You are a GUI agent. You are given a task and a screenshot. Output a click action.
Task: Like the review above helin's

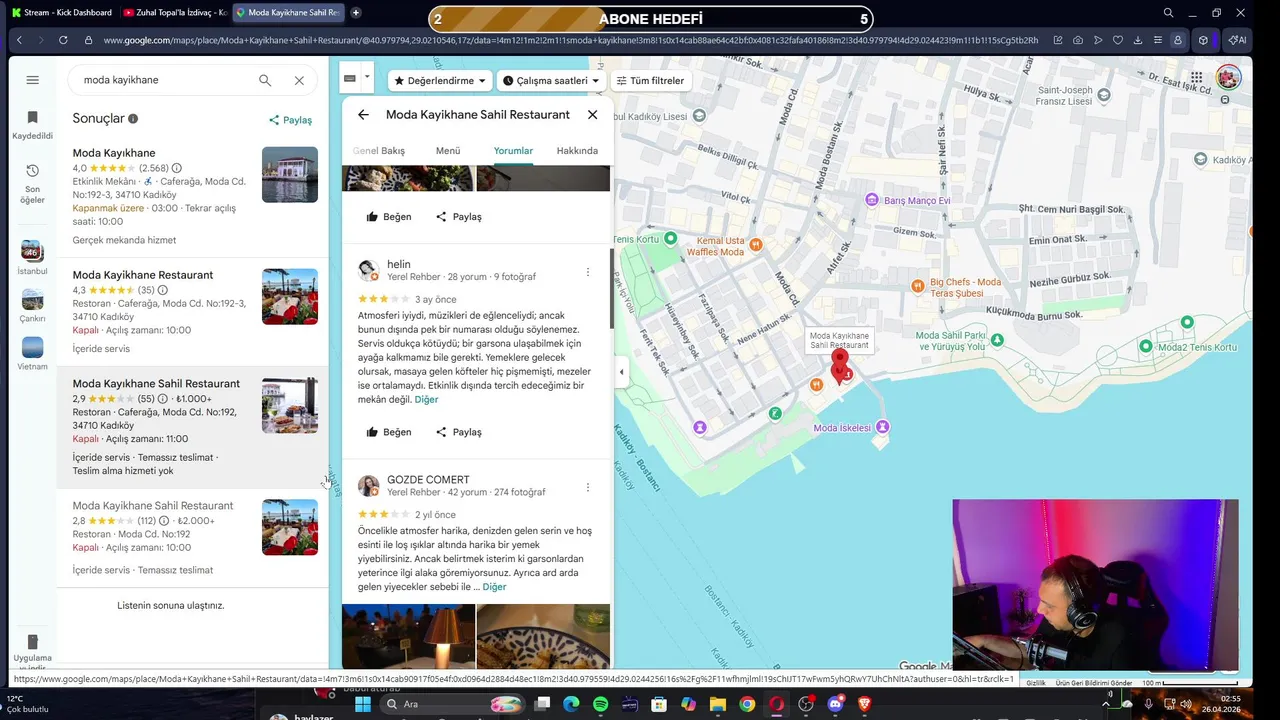pyautogui.click(x=389, y=217)
